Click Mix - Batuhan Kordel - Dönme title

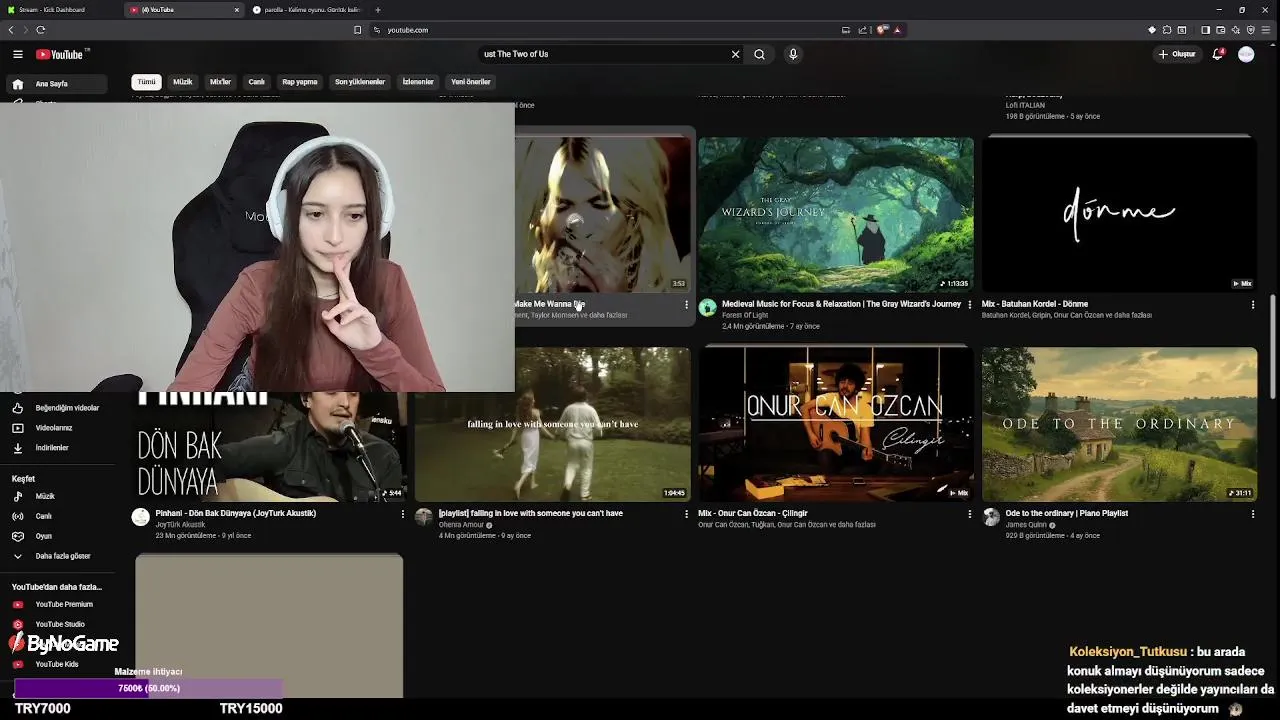point(1035,304)
